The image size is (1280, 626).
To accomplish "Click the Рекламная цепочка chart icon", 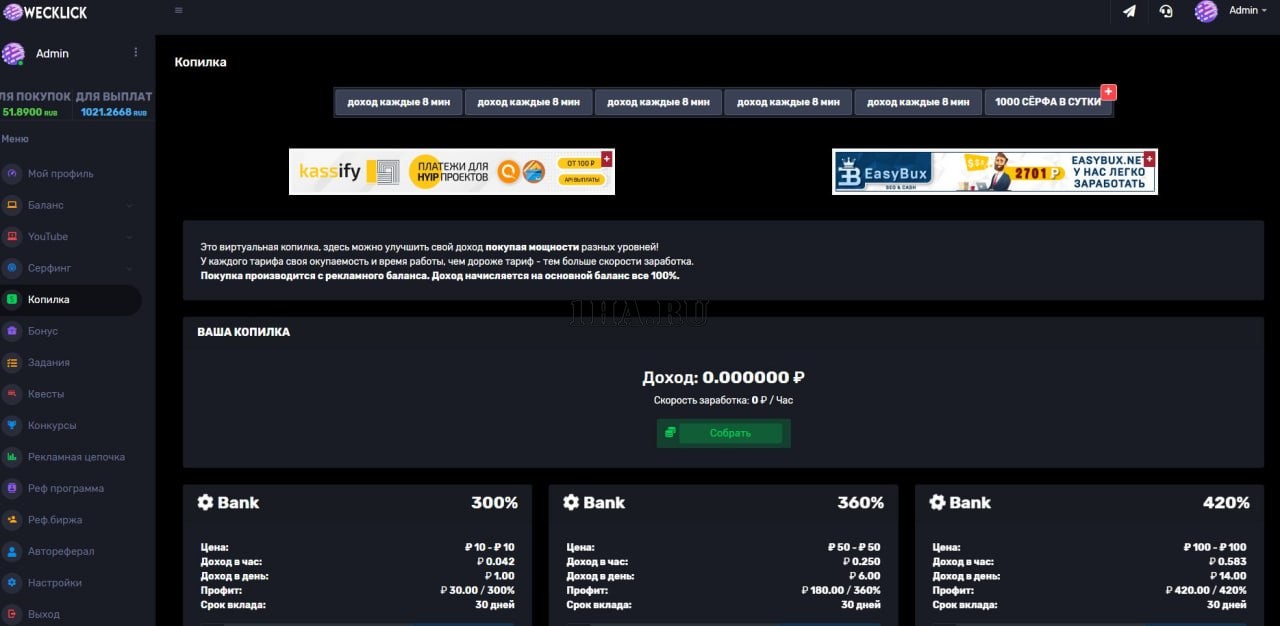I will coord(9,456).
